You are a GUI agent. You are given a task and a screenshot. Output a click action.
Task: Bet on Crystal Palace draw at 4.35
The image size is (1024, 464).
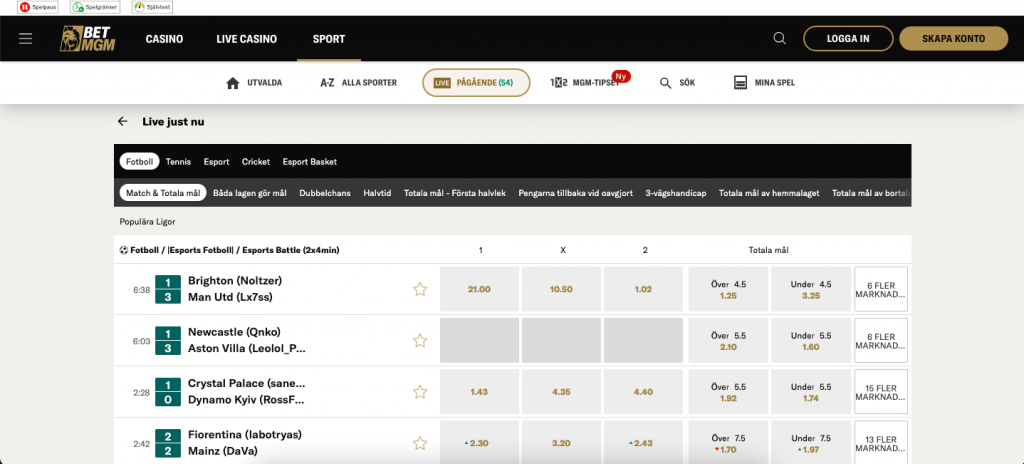562,391
